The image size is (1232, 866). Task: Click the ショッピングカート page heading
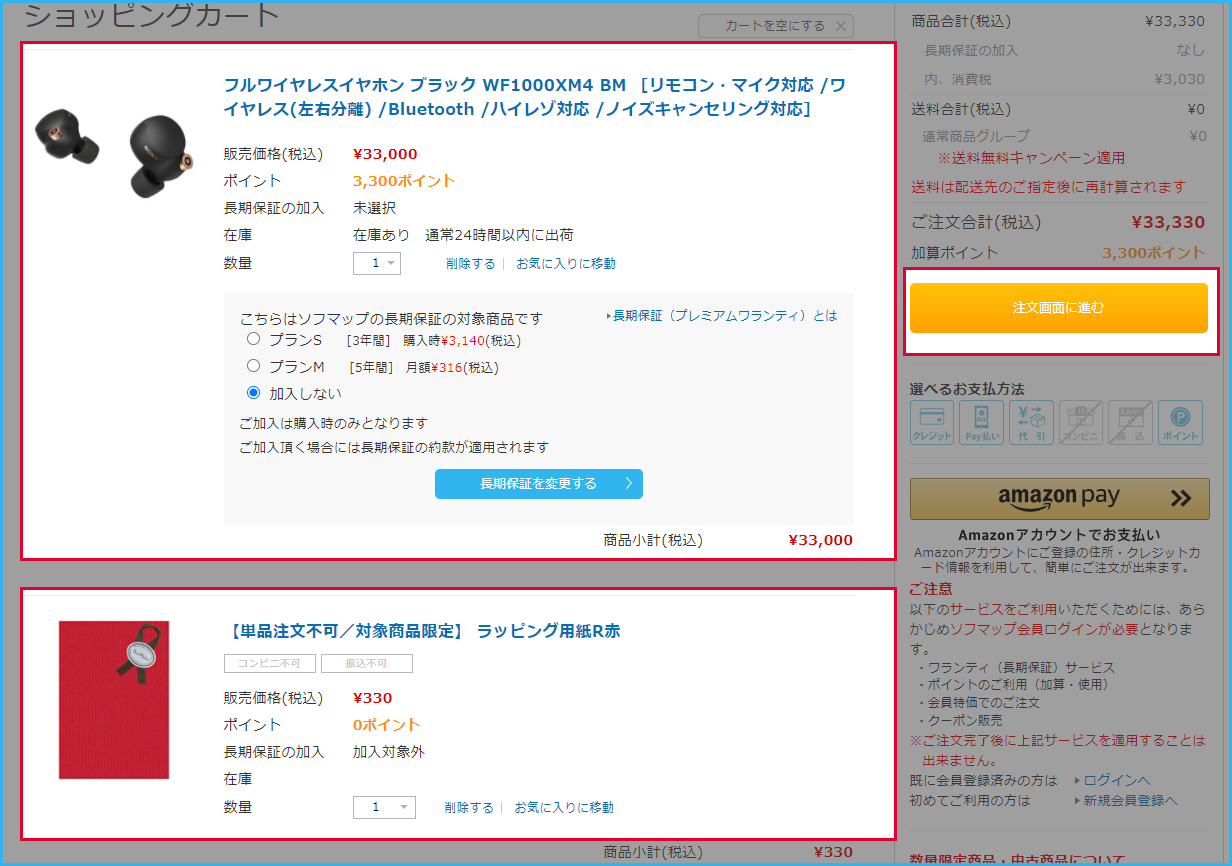tap(151, 15)
